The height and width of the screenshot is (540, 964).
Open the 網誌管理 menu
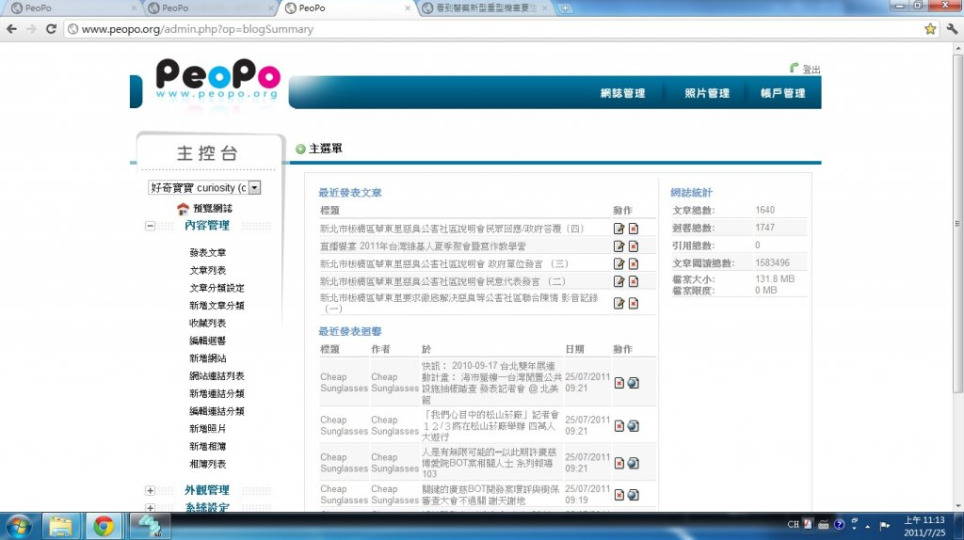point(622,93)
